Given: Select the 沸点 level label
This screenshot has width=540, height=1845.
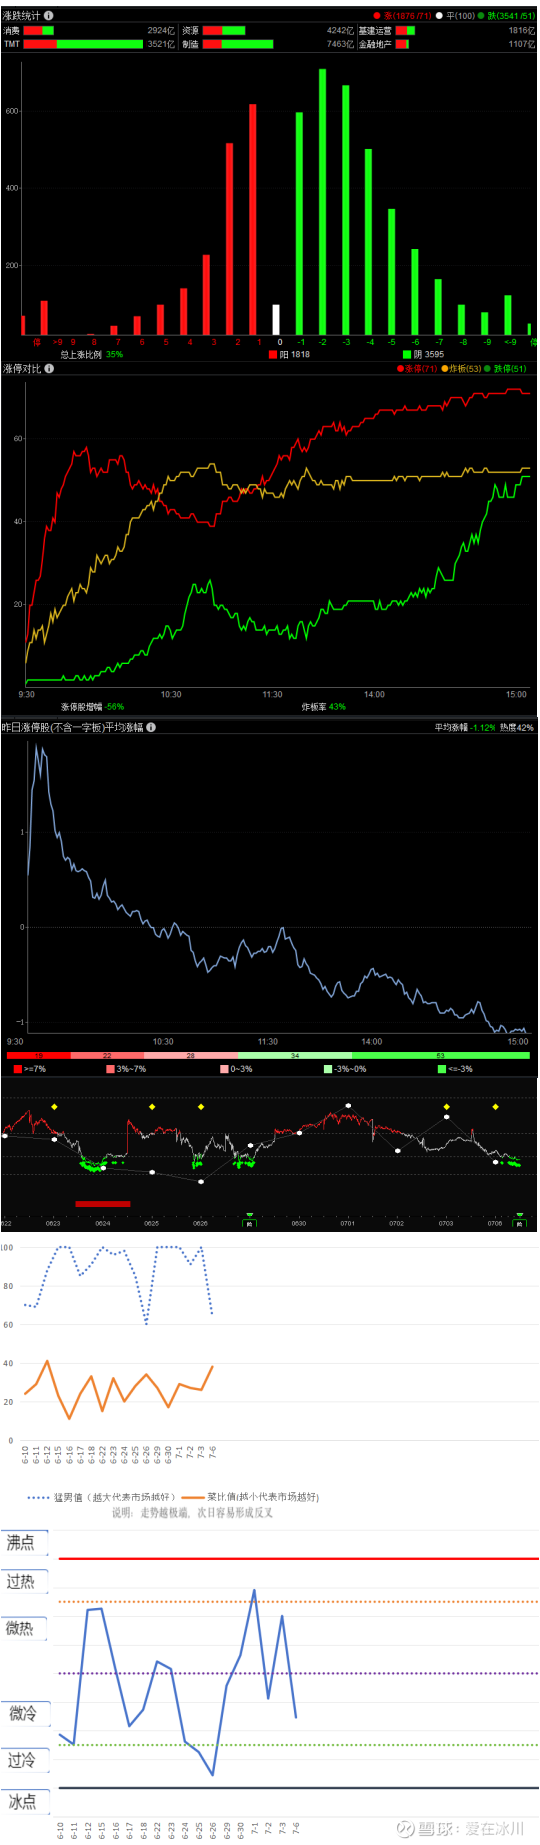Looking at the screenshot, I should [22, 1542].
